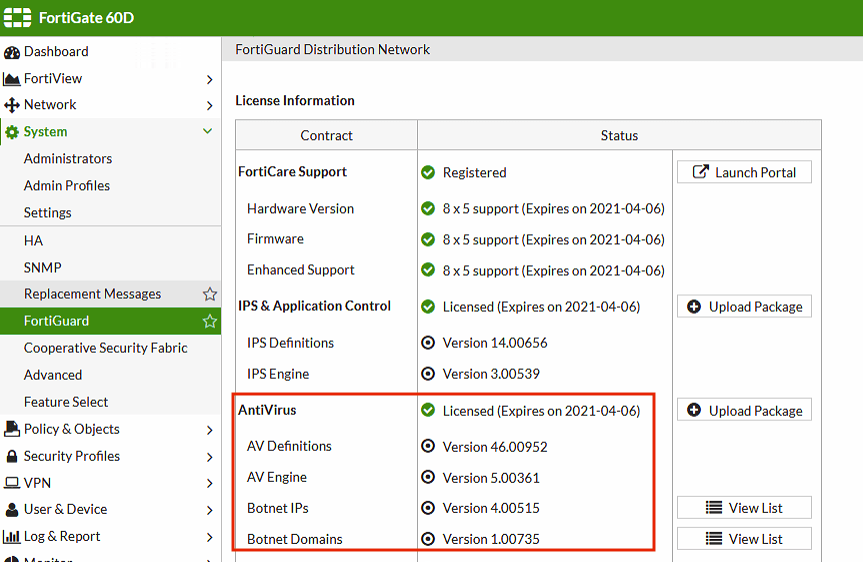Viewport: 863px width, 562px height.
Task: Select the FortiGuard menu item
Action: tap(110, 321)
